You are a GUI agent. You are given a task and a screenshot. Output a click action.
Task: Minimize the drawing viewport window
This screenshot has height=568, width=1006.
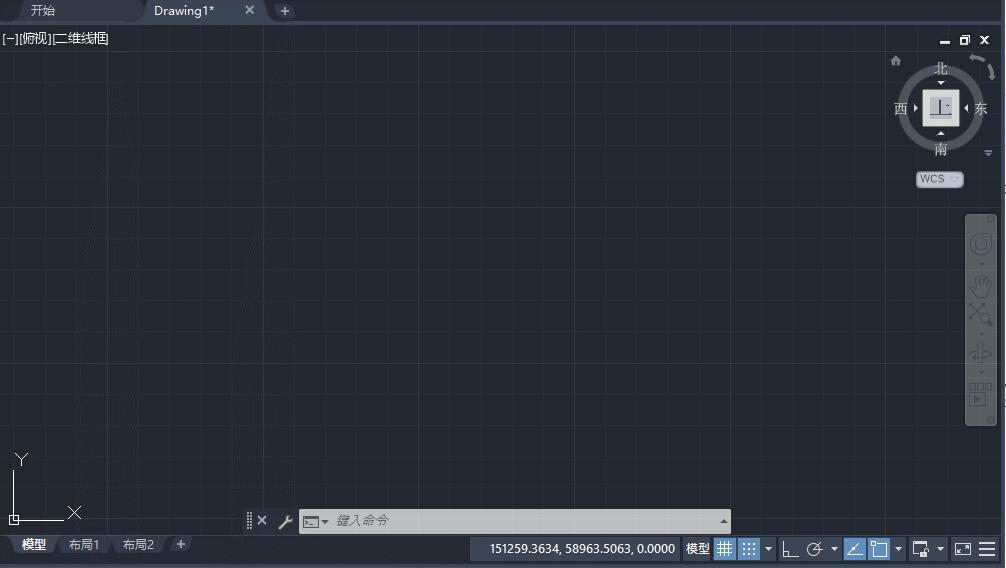click(x=944, y=40)
